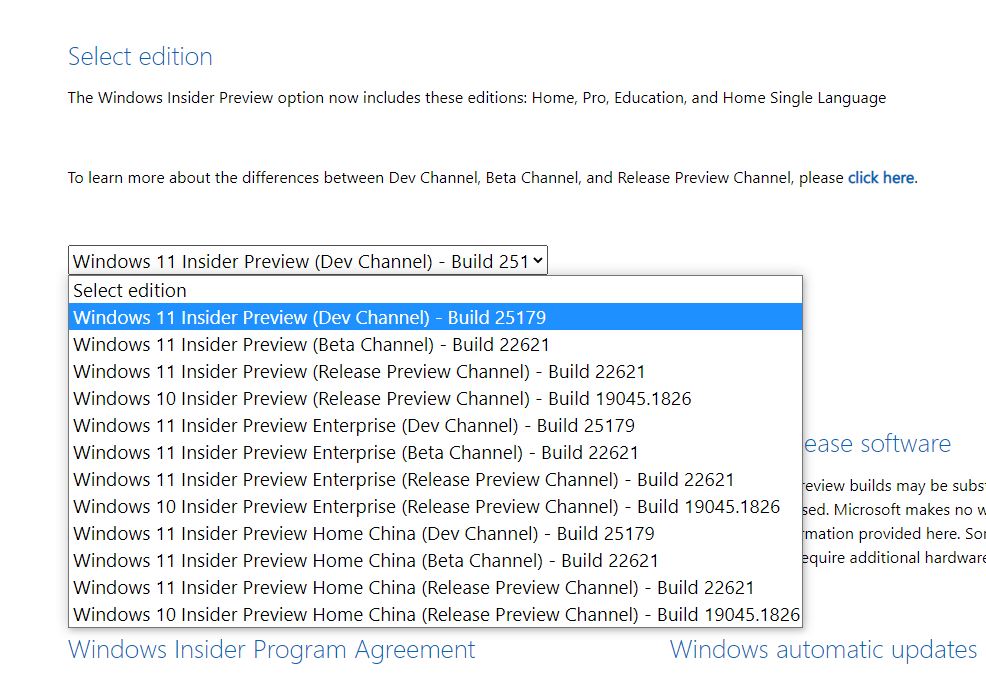986x677 pixels.
Task: Select Windows 10 Release Preview Build 19045.1826
Action: click(x=435, y=399)
